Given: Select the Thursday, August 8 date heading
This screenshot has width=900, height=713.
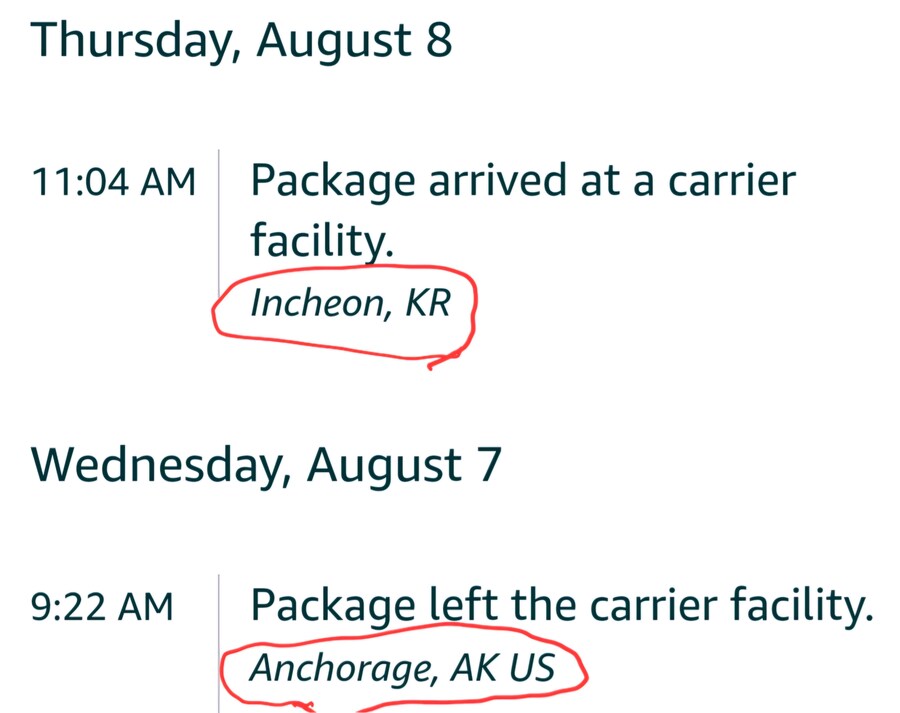Looking at the screenshot, I should [x=242, y=41].
